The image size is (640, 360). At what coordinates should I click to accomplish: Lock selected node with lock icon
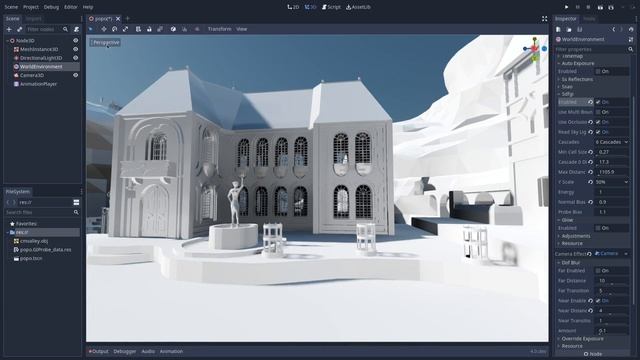[x=149, y=29]
